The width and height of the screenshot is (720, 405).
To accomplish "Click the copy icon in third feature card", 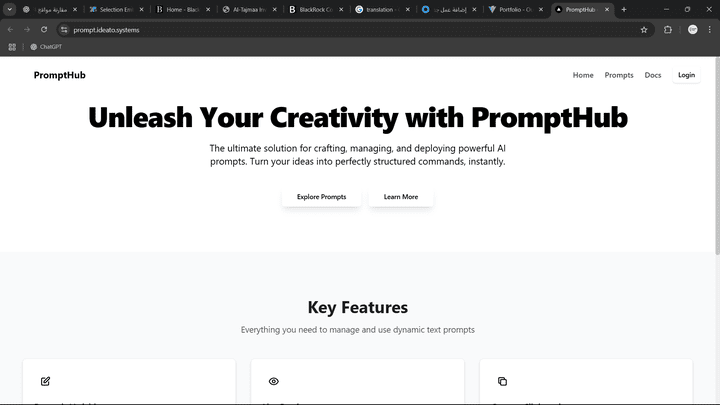I will (x=502, y=381).
